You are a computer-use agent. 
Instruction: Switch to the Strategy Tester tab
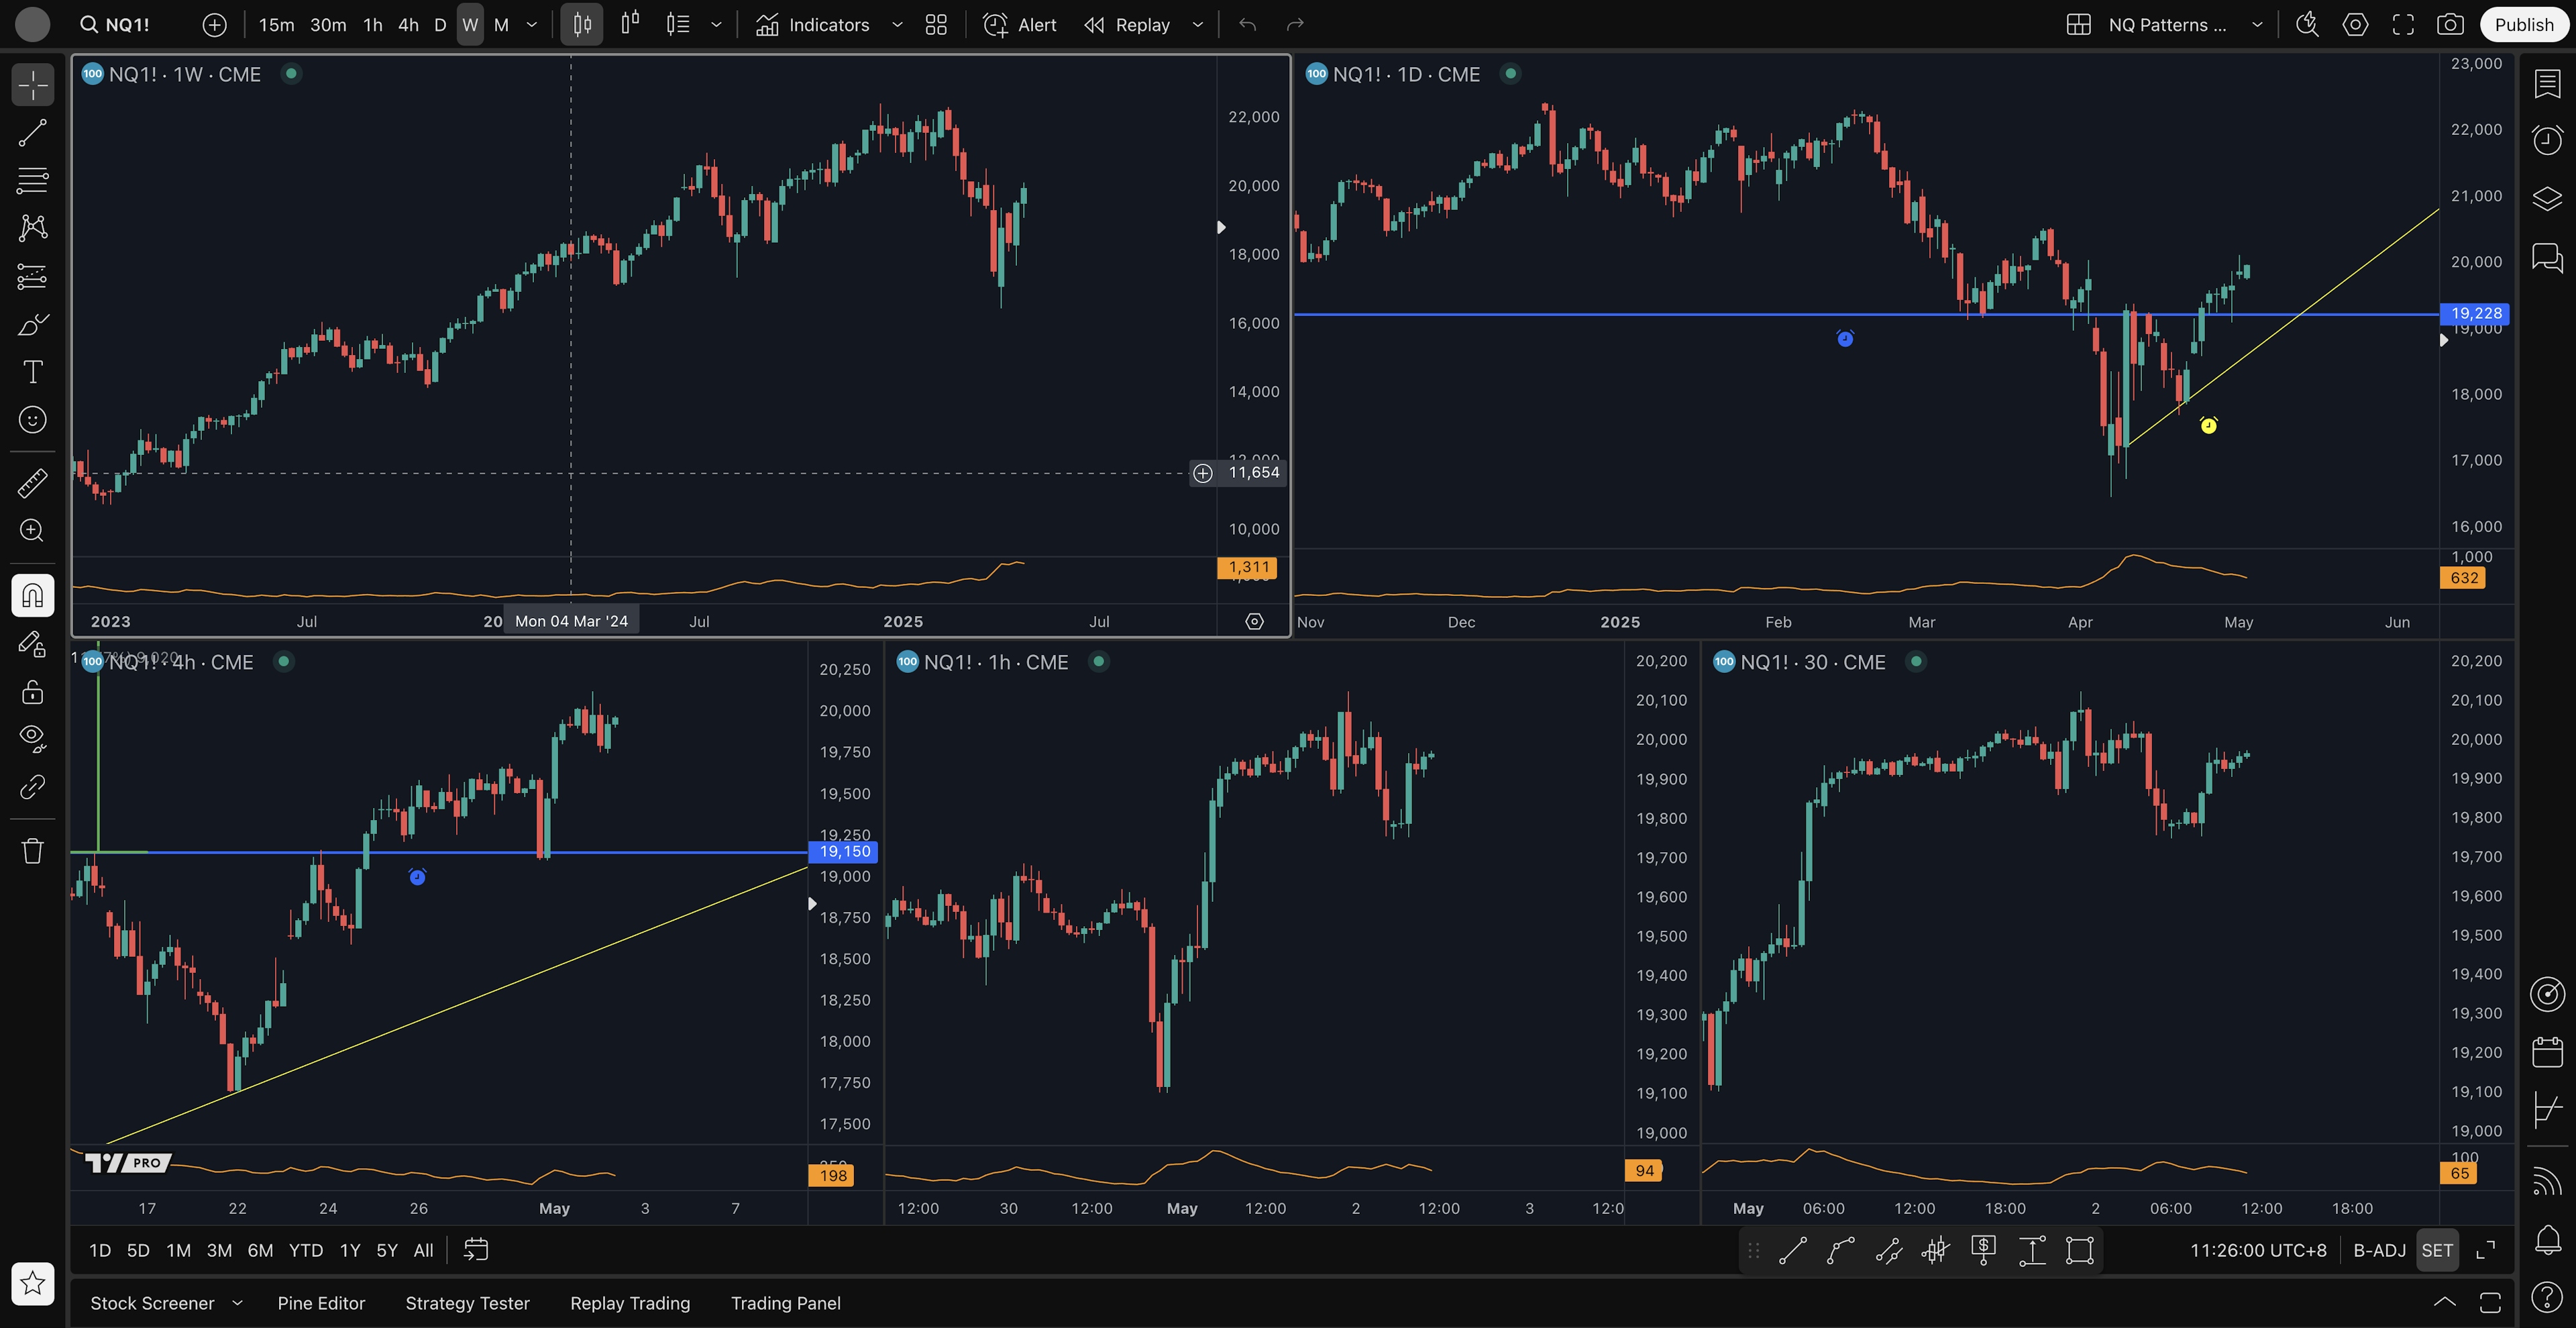click(467, 1303)
